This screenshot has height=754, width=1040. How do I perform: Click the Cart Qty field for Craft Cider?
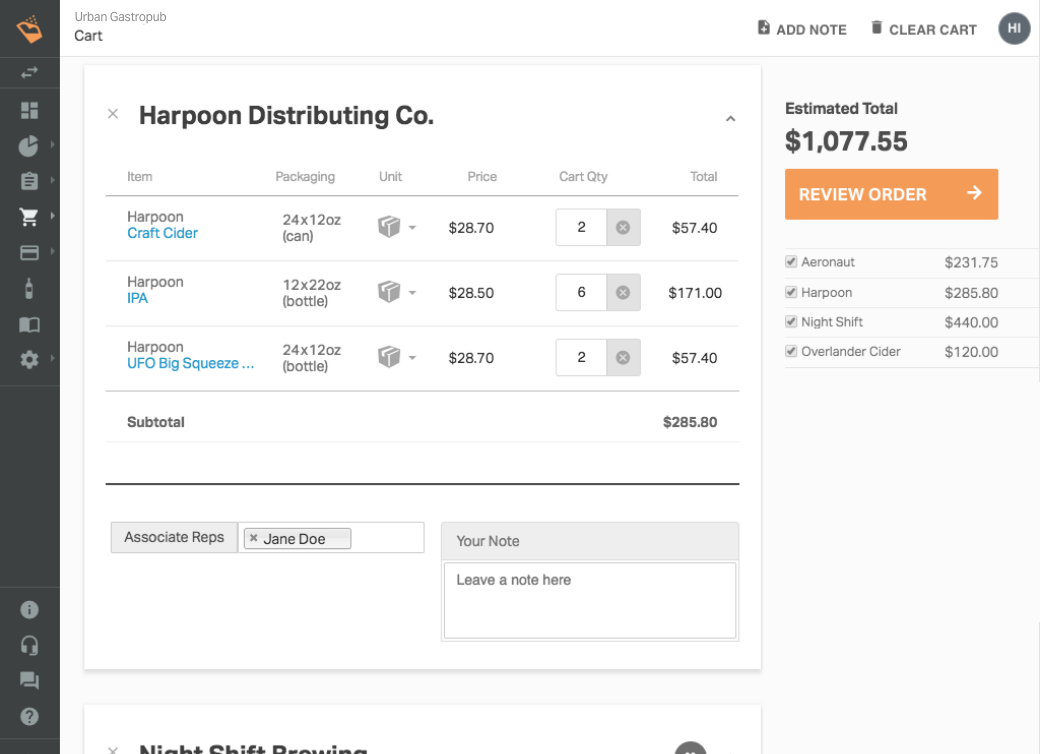tap(581, 227)
